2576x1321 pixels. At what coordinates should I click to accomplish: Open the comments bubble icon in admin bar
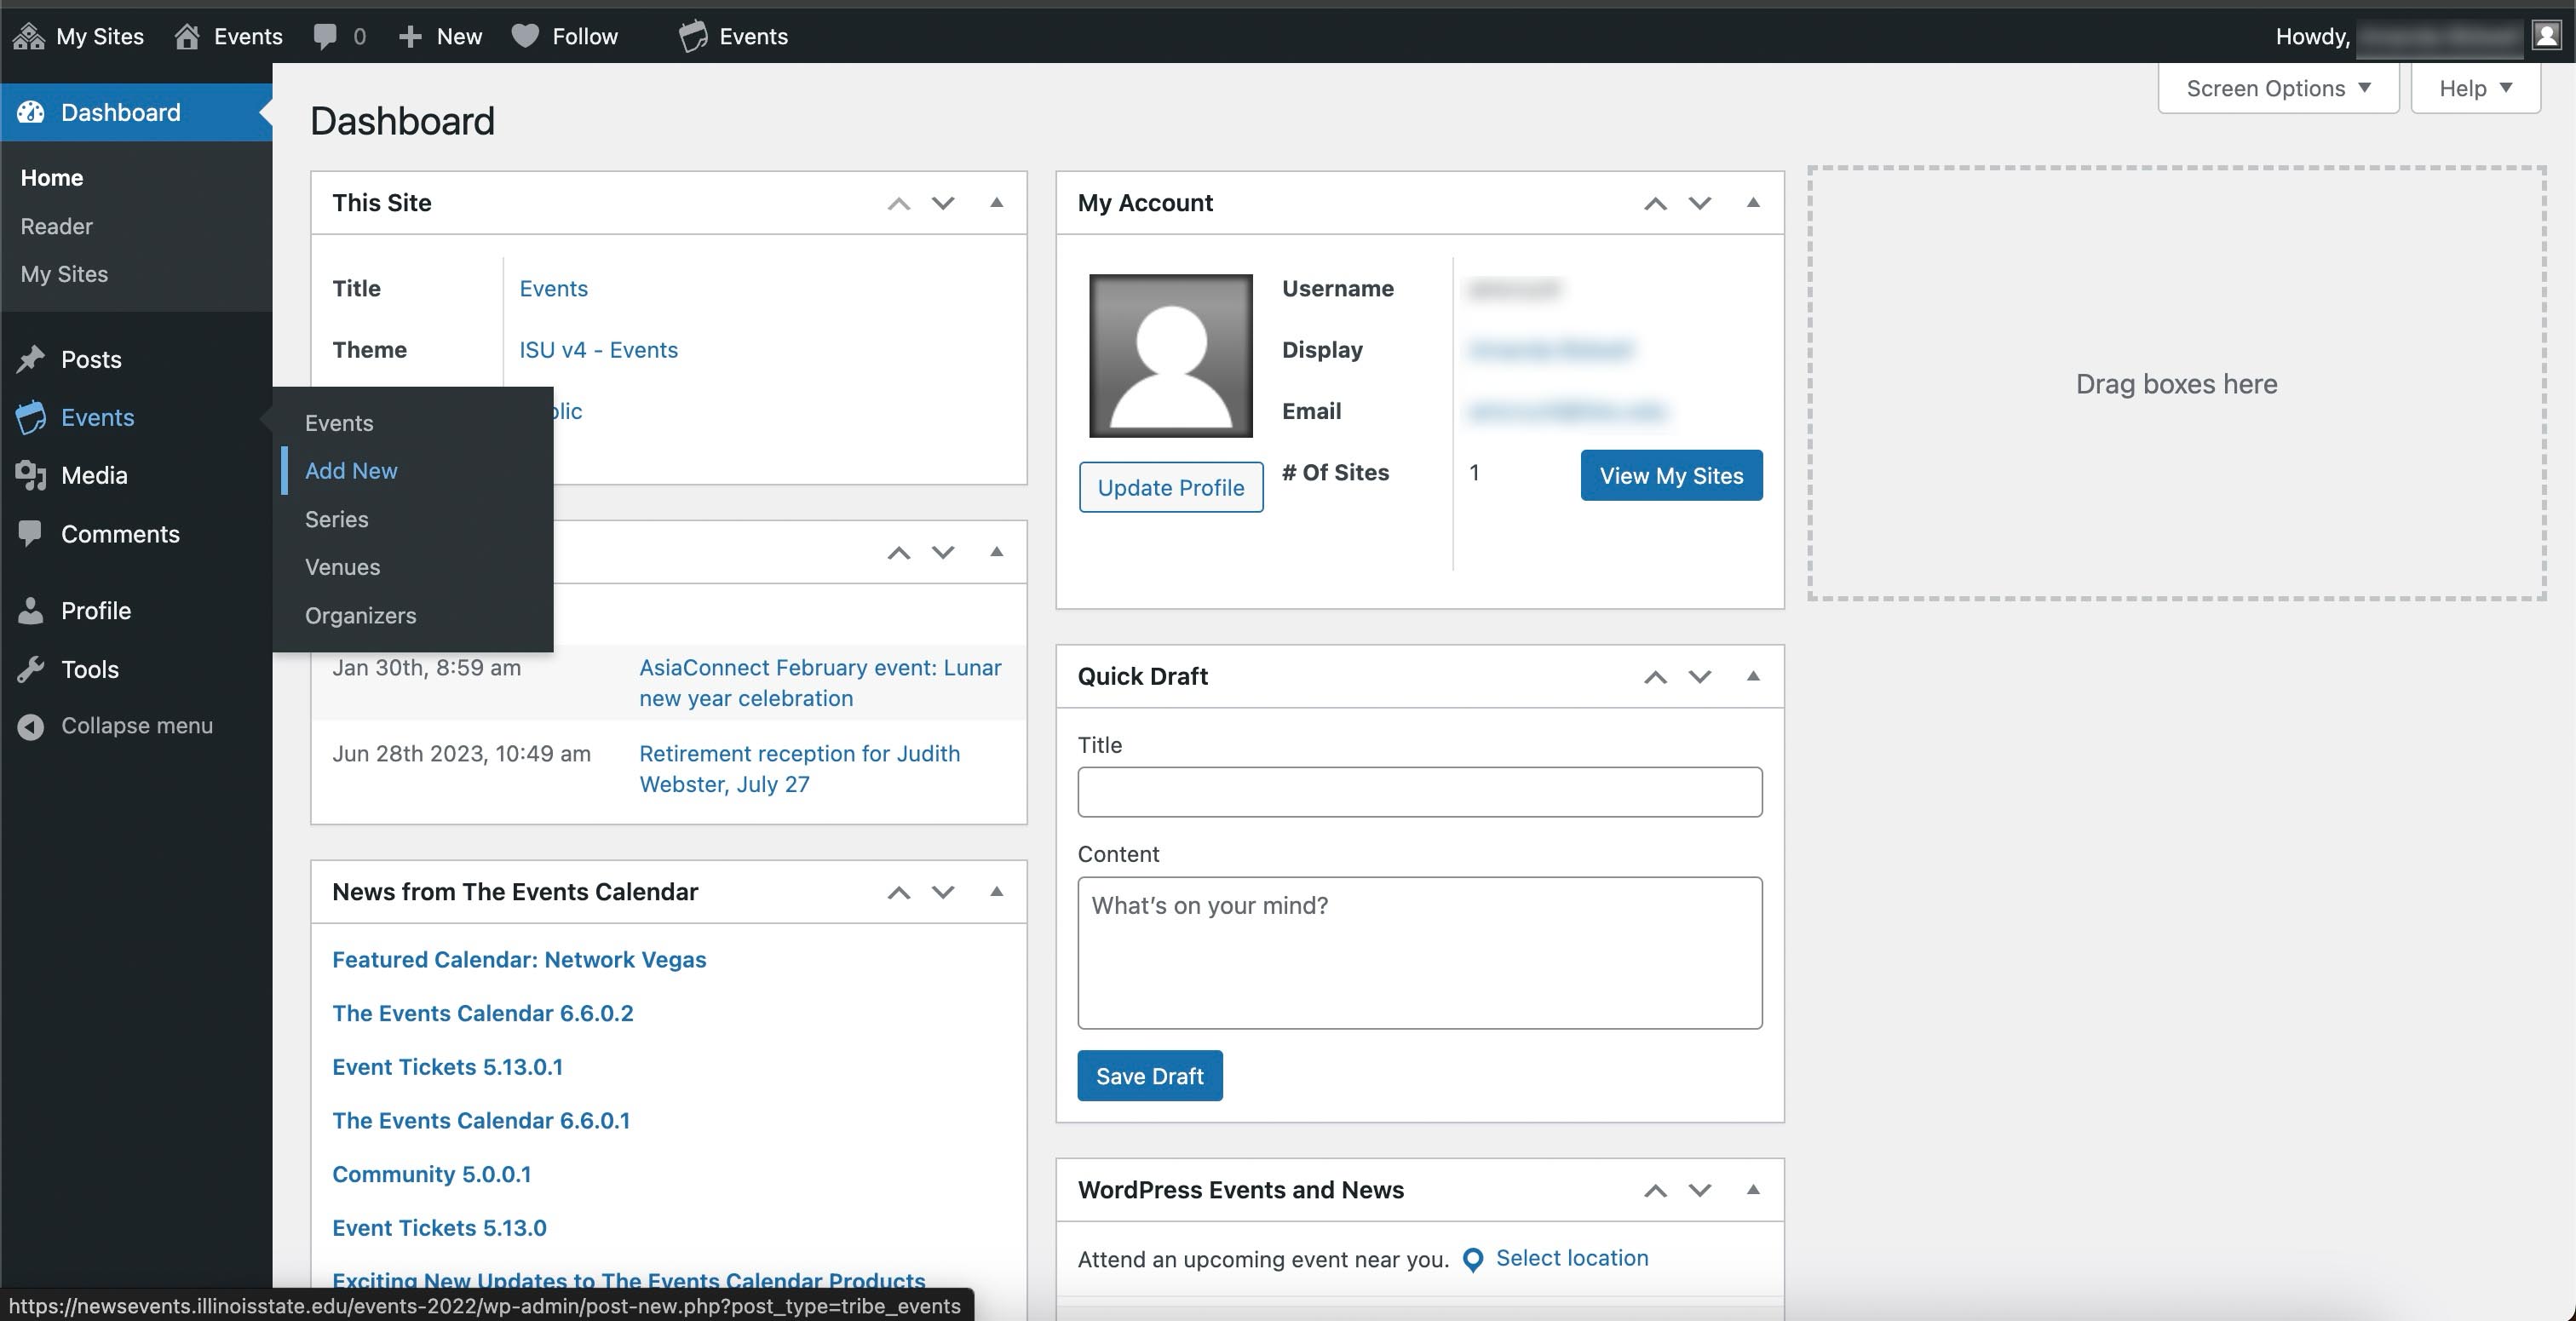pyautogui.click(x=325, y=37)
